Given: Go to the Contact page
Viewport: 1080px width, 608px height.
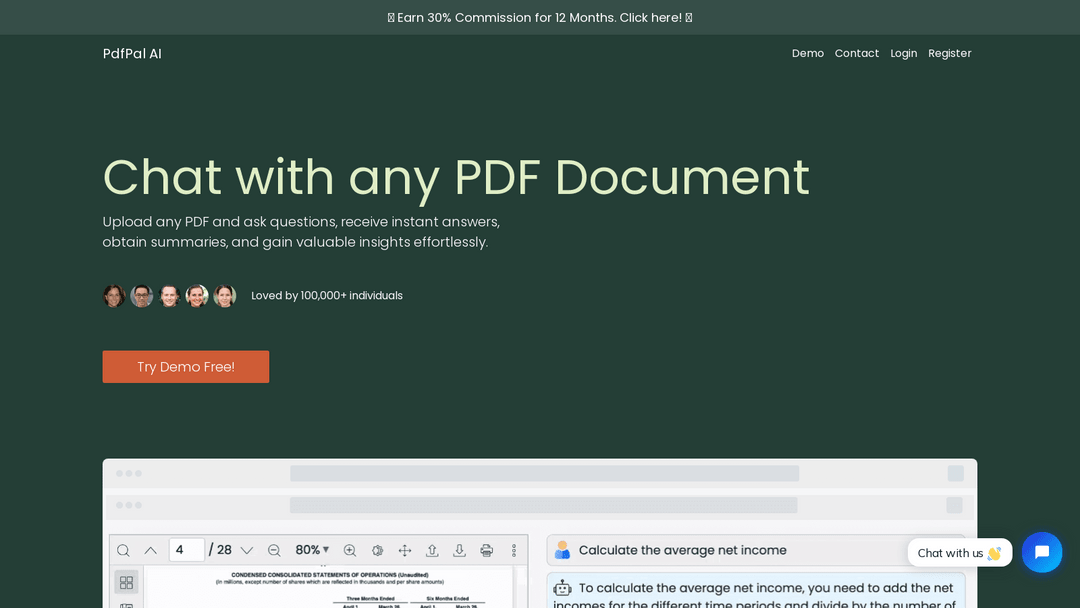Looking at the screenshot, I should click(x=857, y=53).
